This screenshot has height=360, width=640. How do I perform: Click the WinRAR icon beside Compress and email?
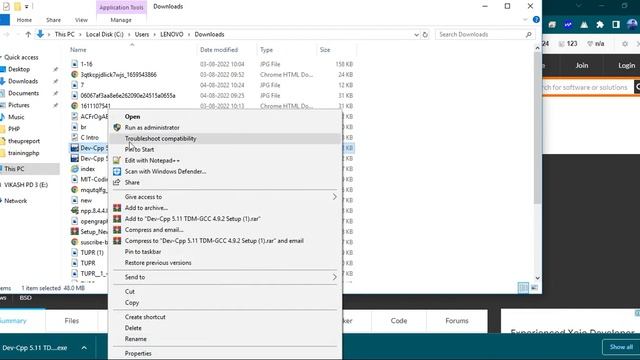pos(117,230)
